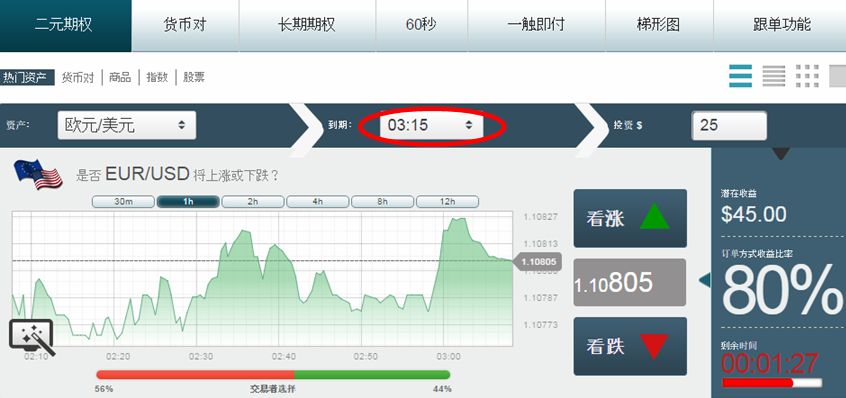Select the 2h chart timeframe

click(x=253, y=202)
